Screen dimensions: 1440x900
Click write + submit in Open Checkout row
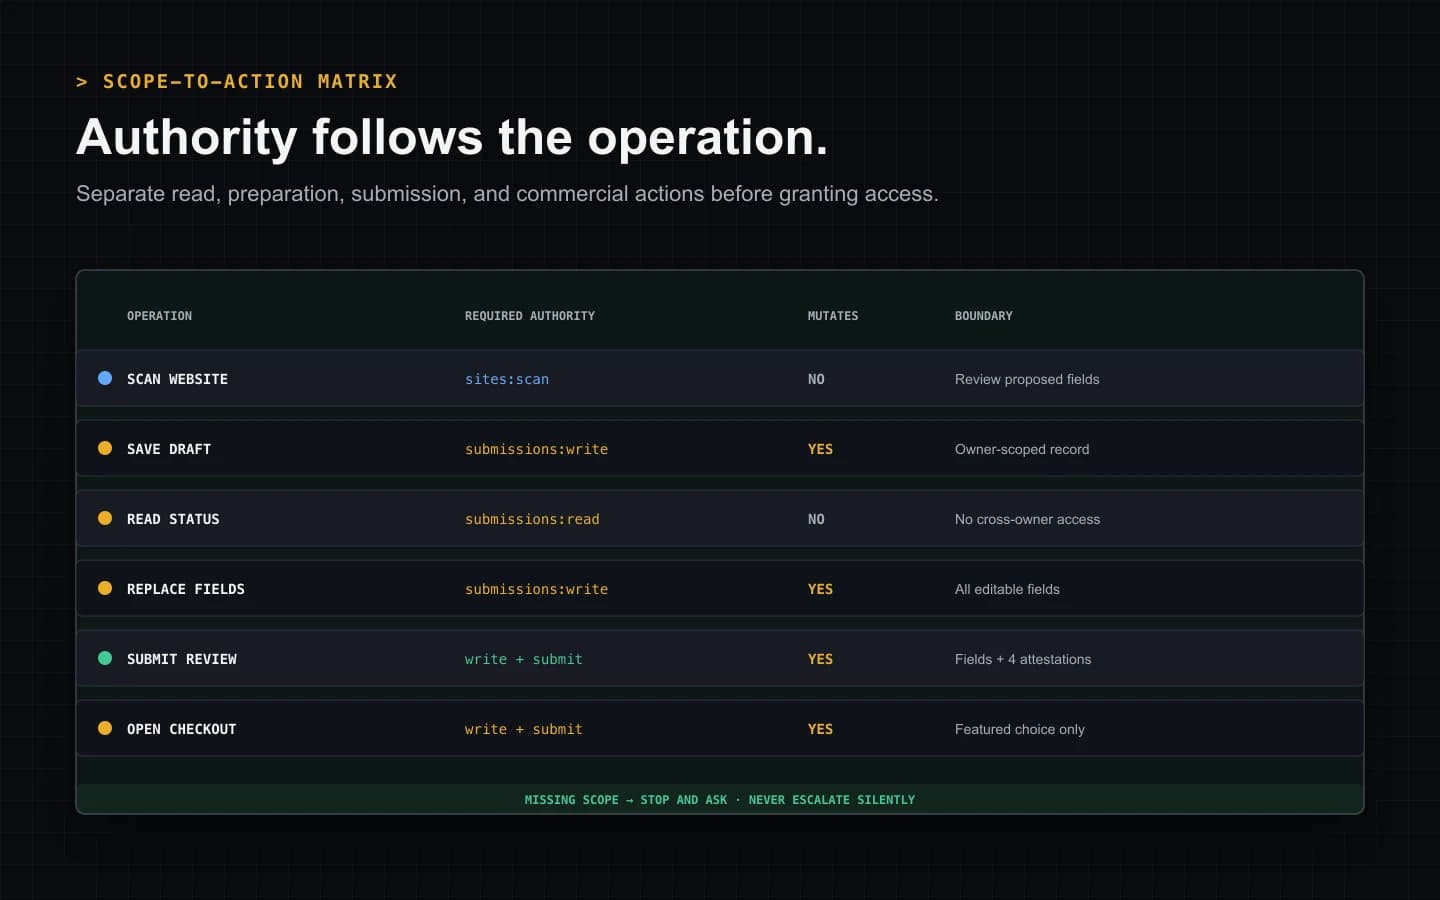pyautogui.click(x=524, y=729)
